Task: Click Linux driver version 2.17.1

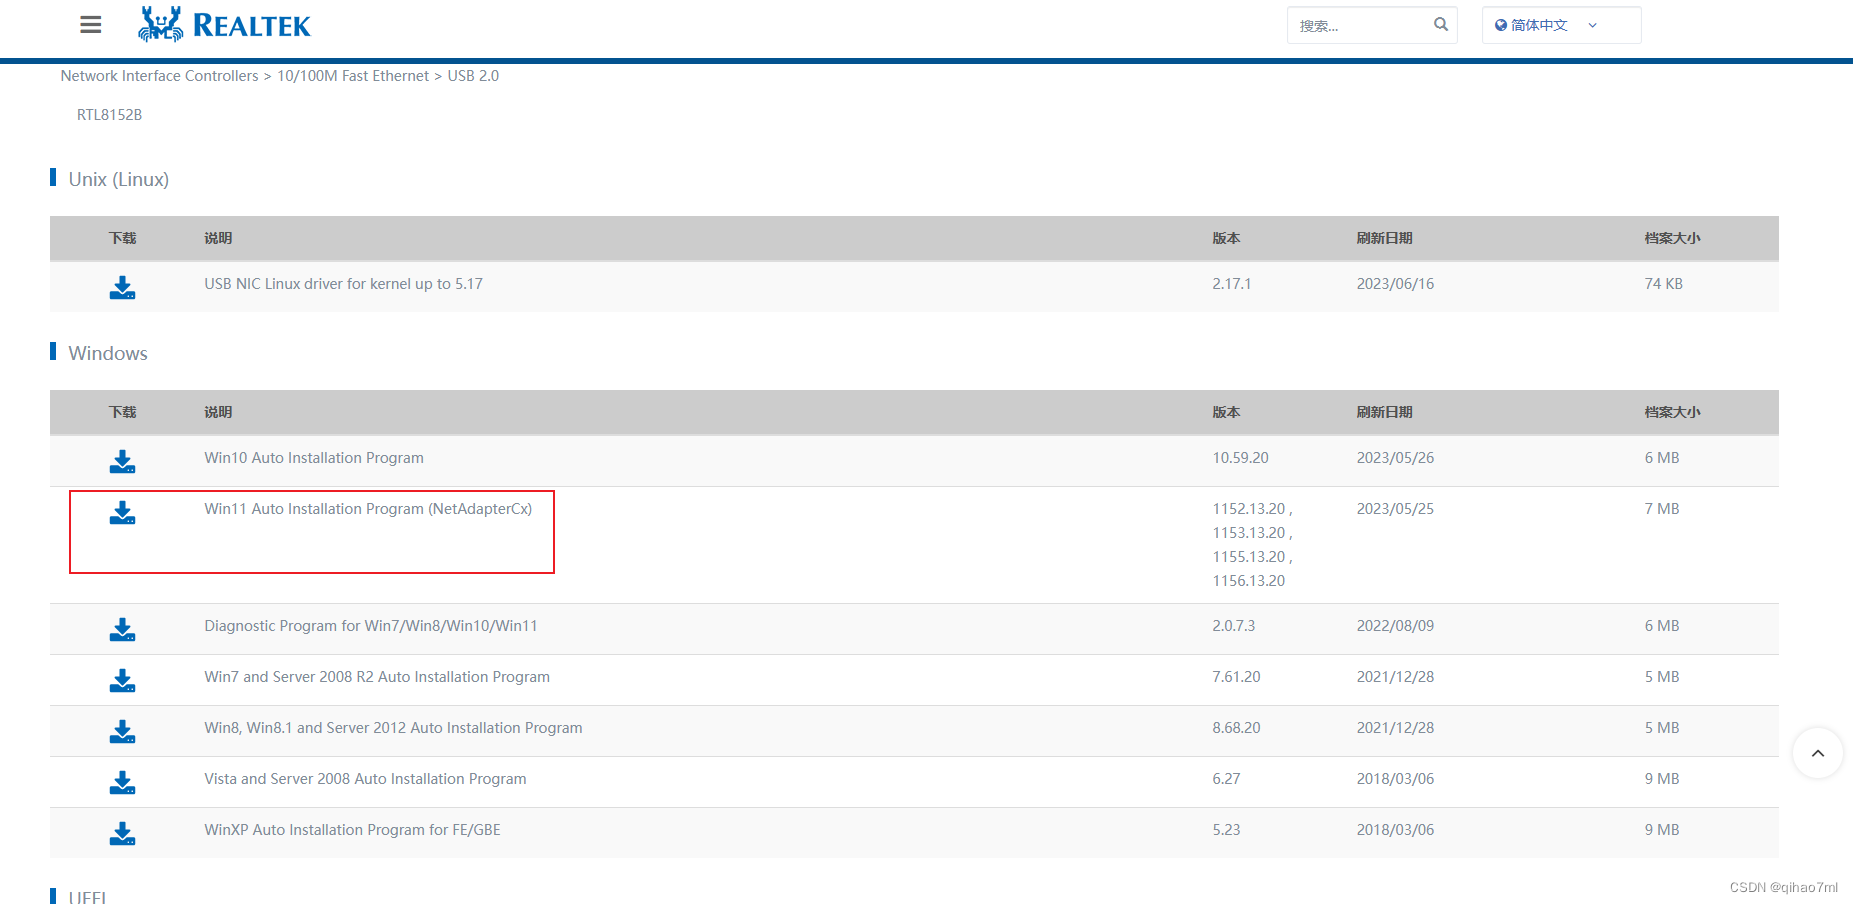Action: tap(1232, 284)
